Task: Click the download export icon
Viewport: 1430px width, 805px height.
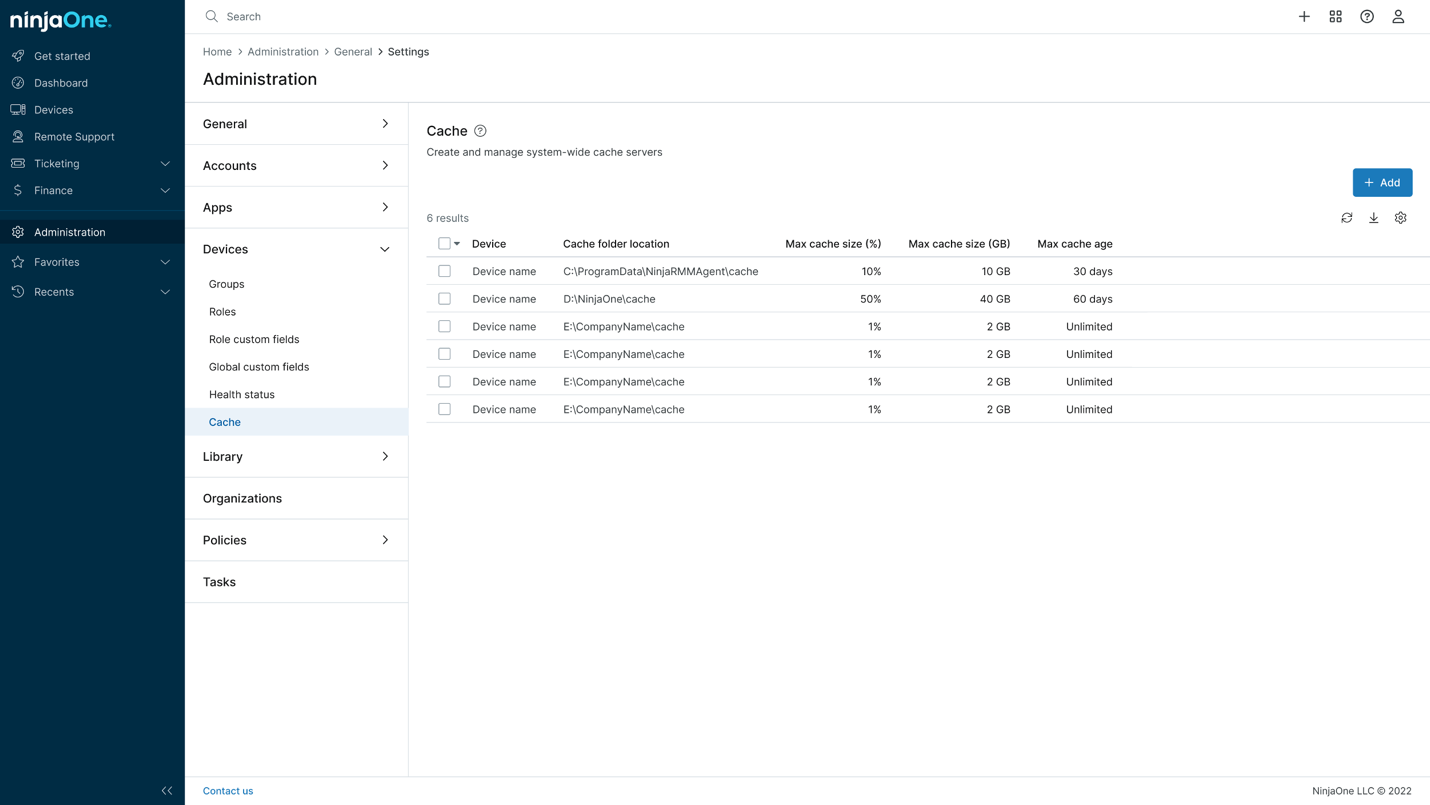Action: coord(1374,218)
